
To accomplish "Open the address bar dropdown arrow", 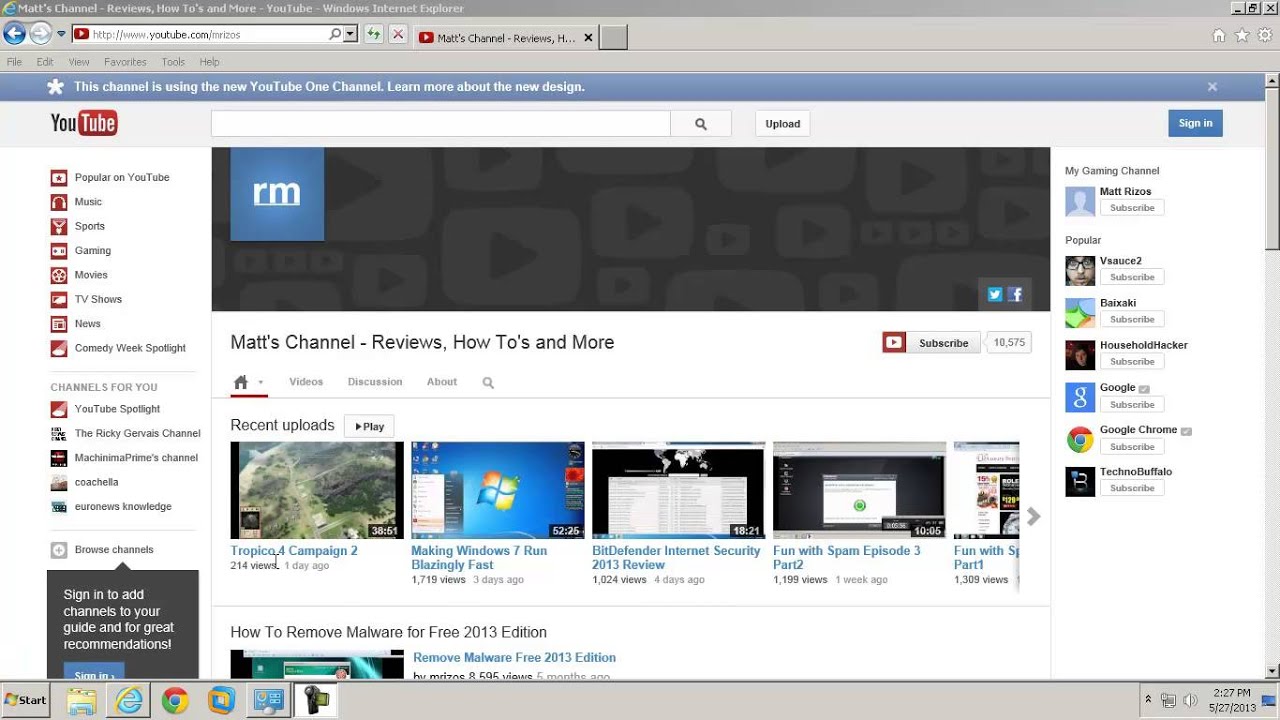I will pyautogui.click(x=350, y=34).
